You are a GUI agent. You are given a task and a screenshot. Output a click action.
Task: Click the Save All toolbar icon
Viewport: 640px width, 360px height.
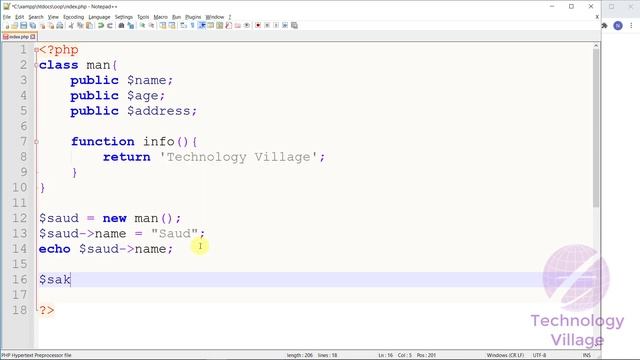coord(33,26)
